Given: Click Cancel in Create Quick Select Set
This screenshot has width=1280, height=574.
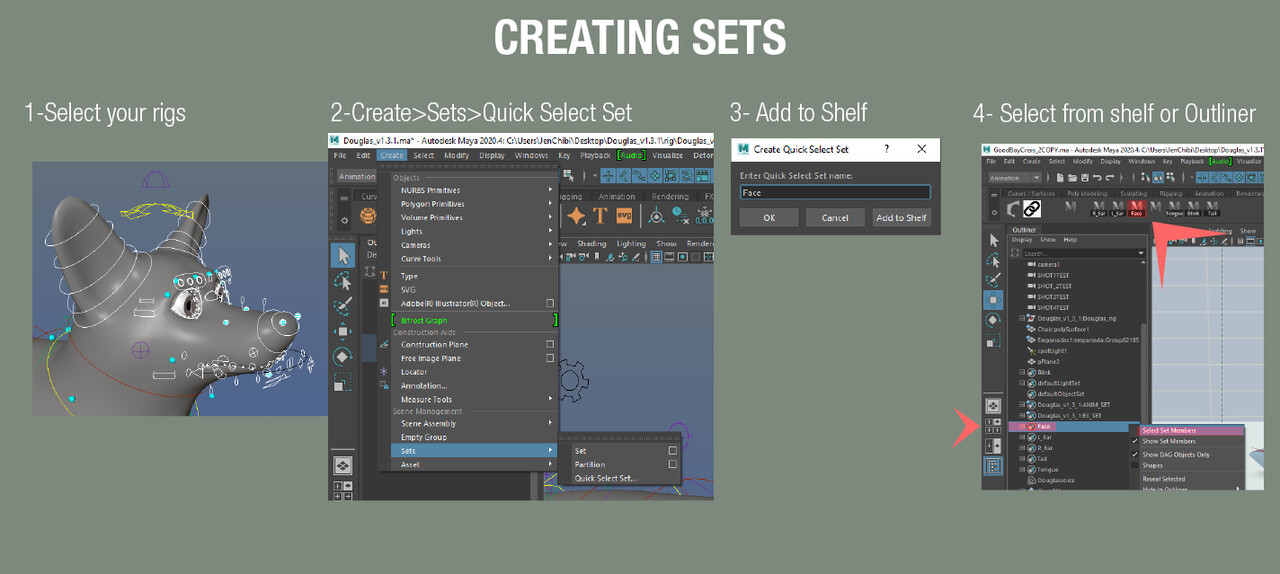Looking at the screenshot, I should tap(835, 217).
